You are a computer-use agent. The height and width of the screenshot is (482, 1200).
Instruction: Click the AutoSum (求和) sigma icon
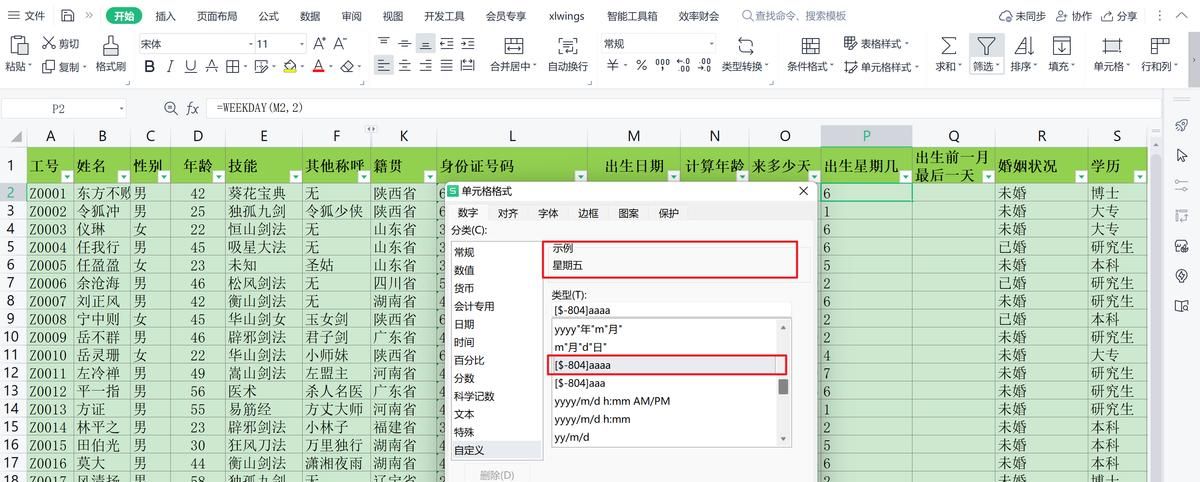[x=948, y=46]
